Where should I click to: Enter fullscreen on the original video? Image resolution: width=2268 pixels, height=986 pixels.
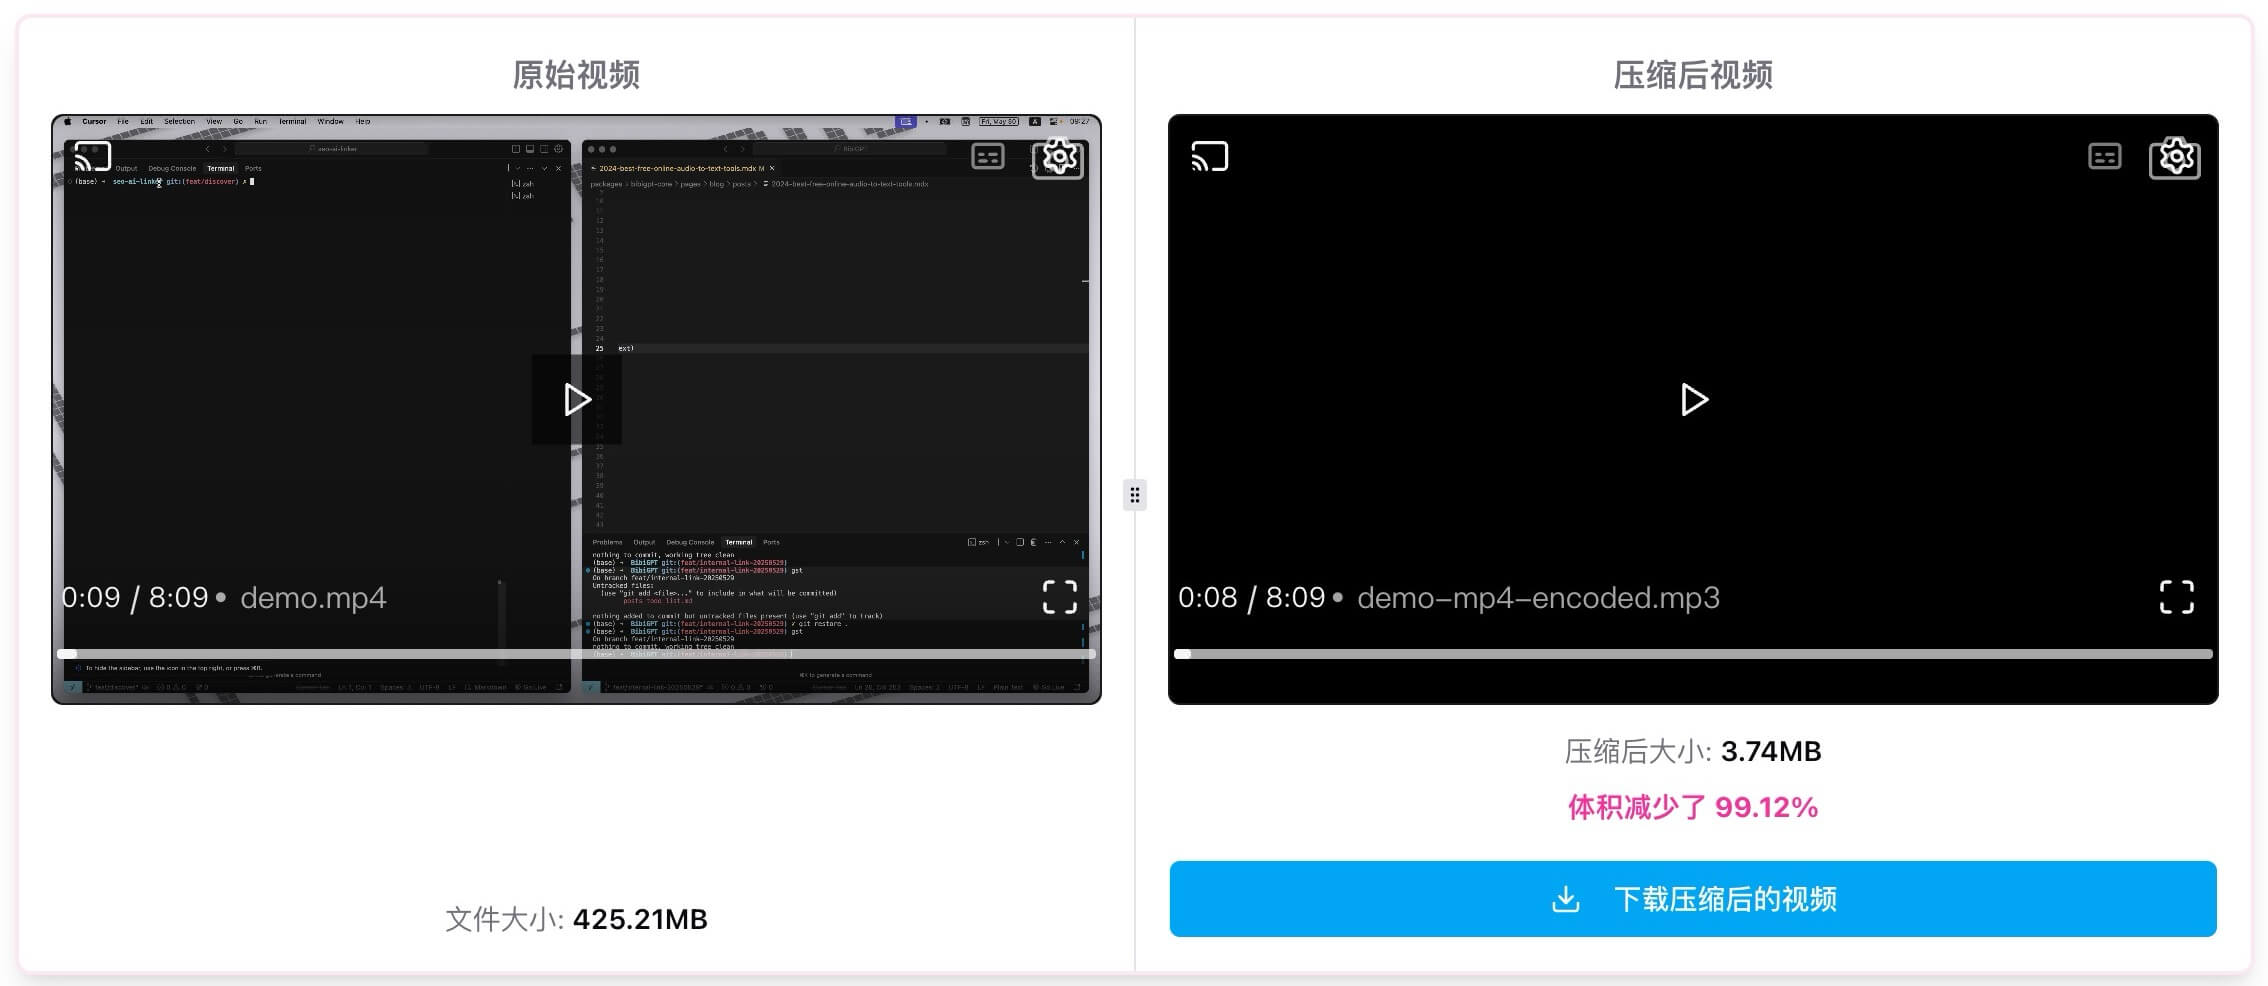click(x=1060, y=597)
